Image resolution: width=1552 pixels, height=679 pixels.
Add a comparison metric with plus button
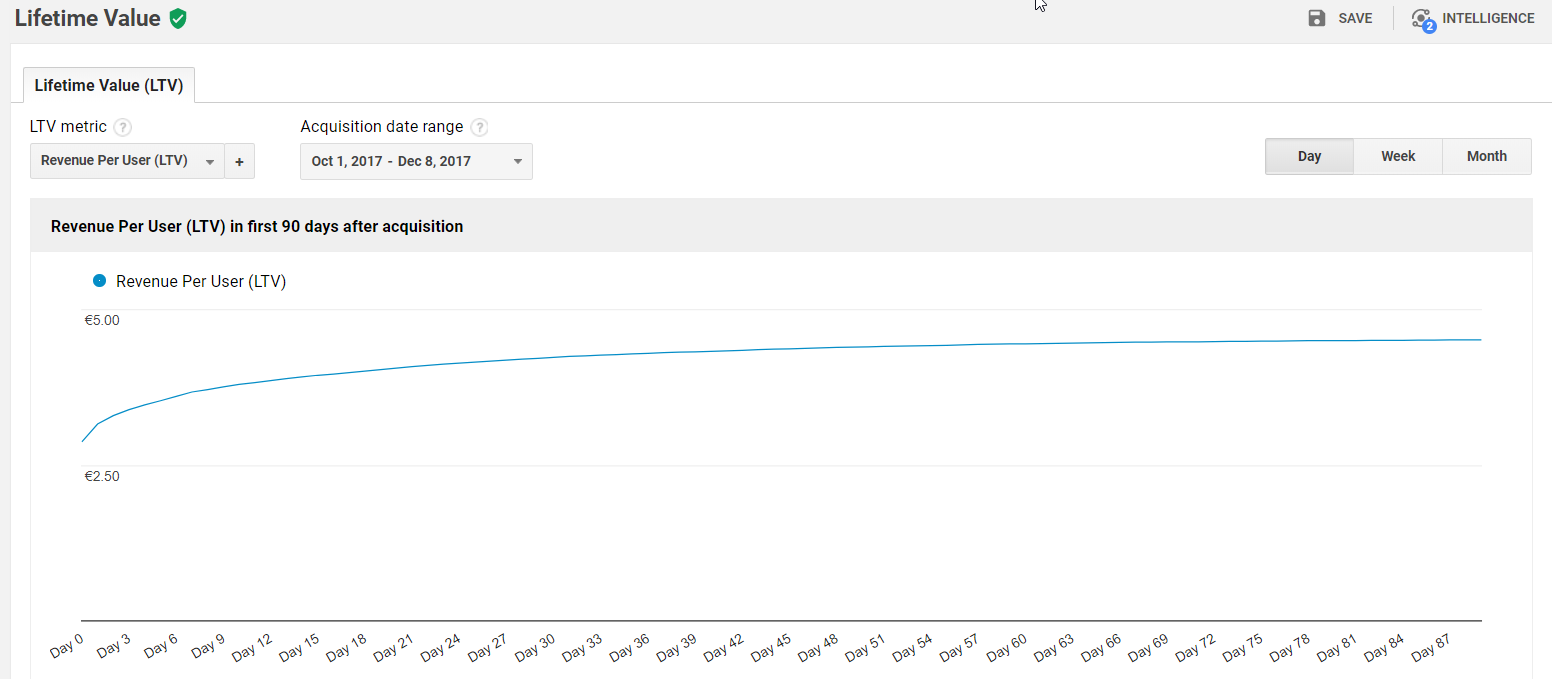click(239, 161)
